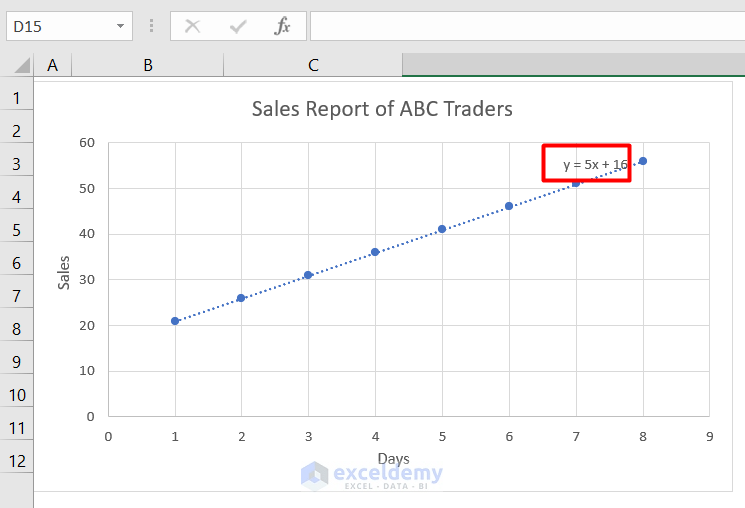The height and width of the screenshot is (508, 745).
Task: Select row 5 header
Action: [17, 230]
